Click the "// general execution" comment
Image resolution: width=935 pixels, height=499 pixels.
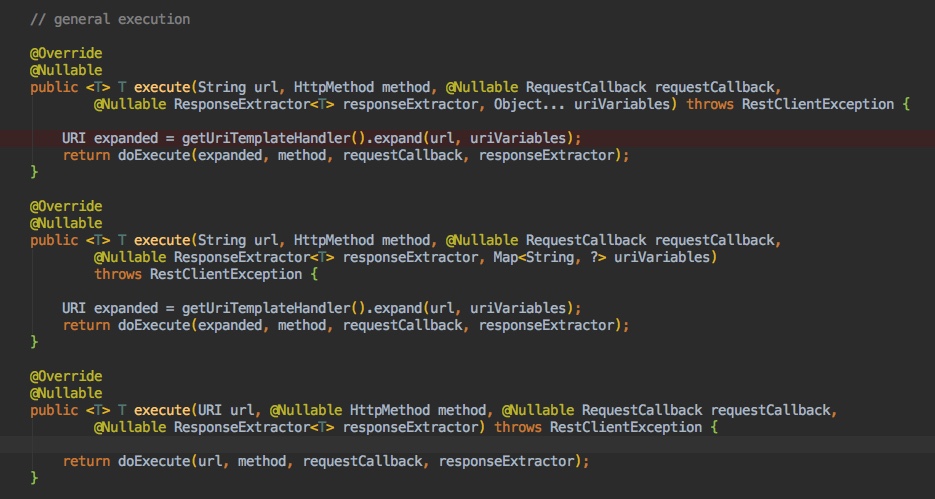pyautogui.click(x=110, y=19)
